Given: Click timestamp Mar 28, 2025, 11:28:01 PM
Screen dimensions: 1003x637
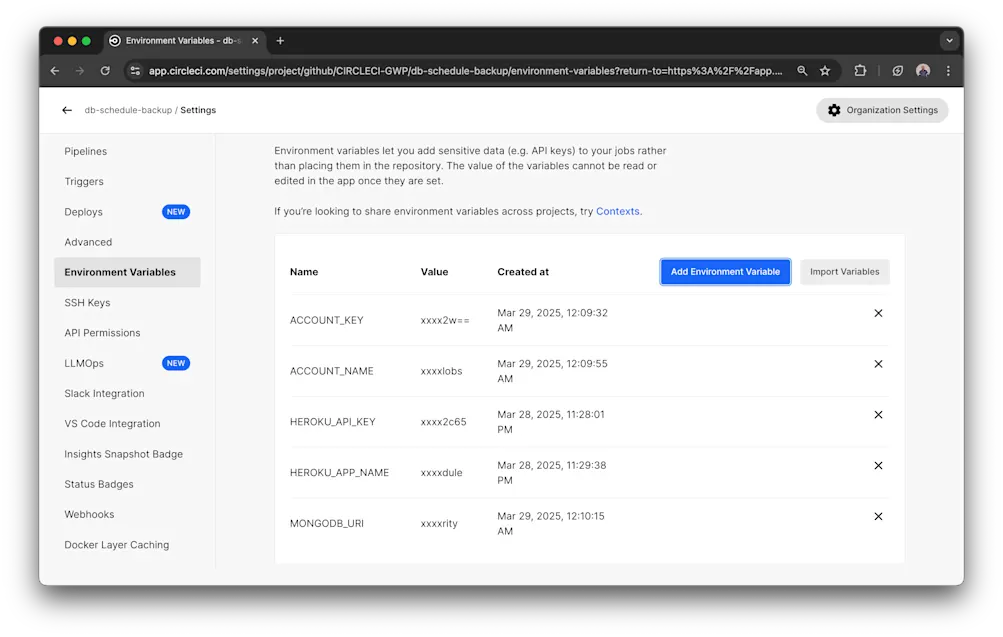Looking at the screenshot, I should coord(551,422).
